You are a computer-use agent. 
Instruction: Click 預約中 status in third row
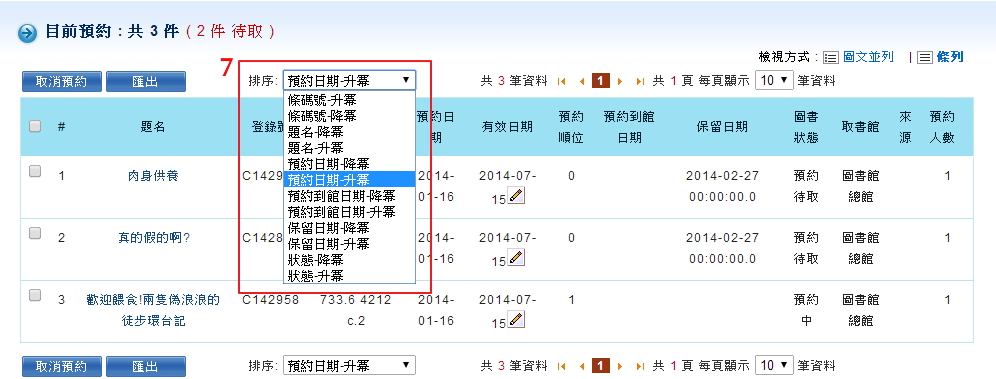click(806, 310)
